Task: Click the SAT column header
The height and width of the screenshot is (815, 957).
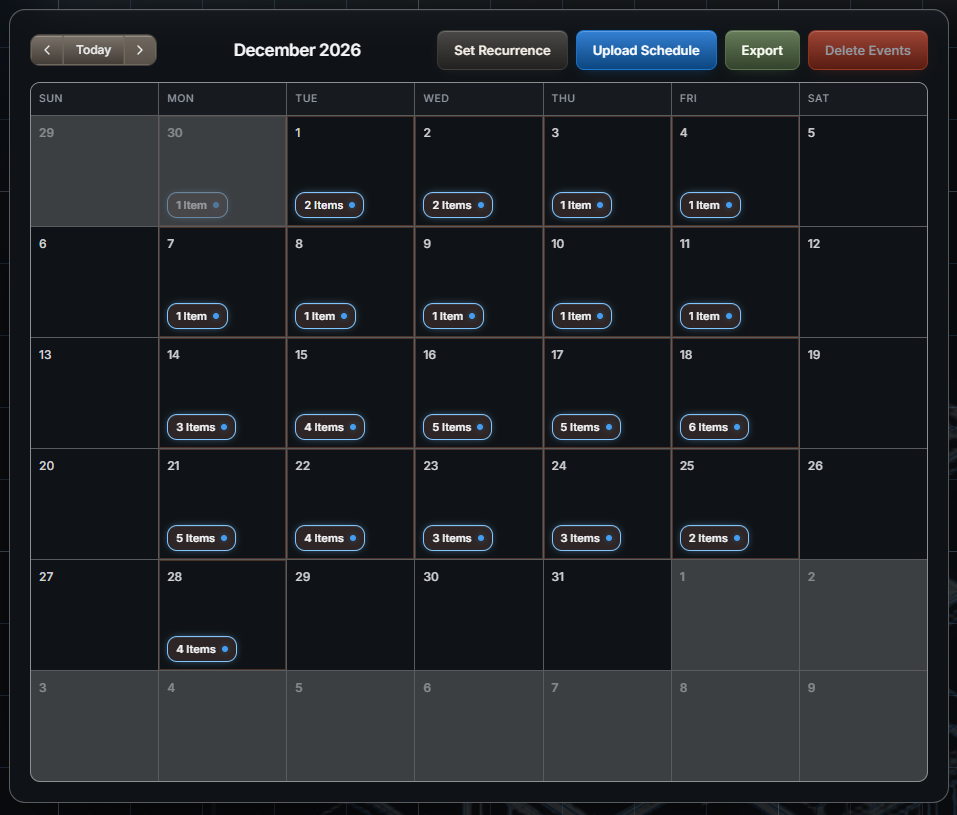Action: [863, 99]
